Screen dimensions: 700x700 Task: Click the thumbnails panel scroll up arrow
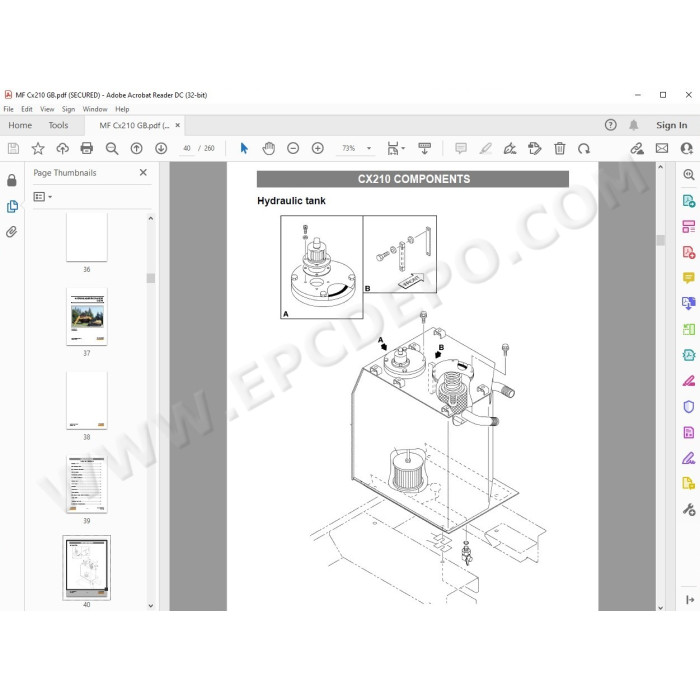(151, 218)
